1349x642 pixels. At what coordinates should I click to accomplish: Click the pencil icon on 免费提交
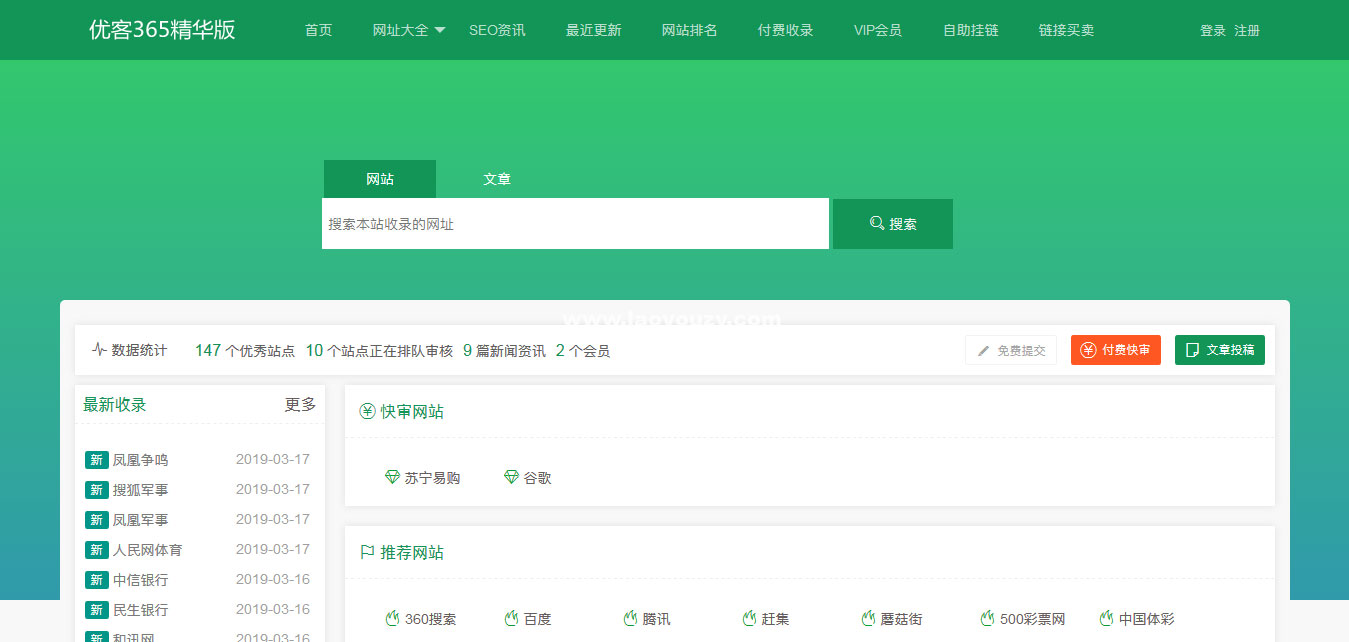tap(982, 350)
